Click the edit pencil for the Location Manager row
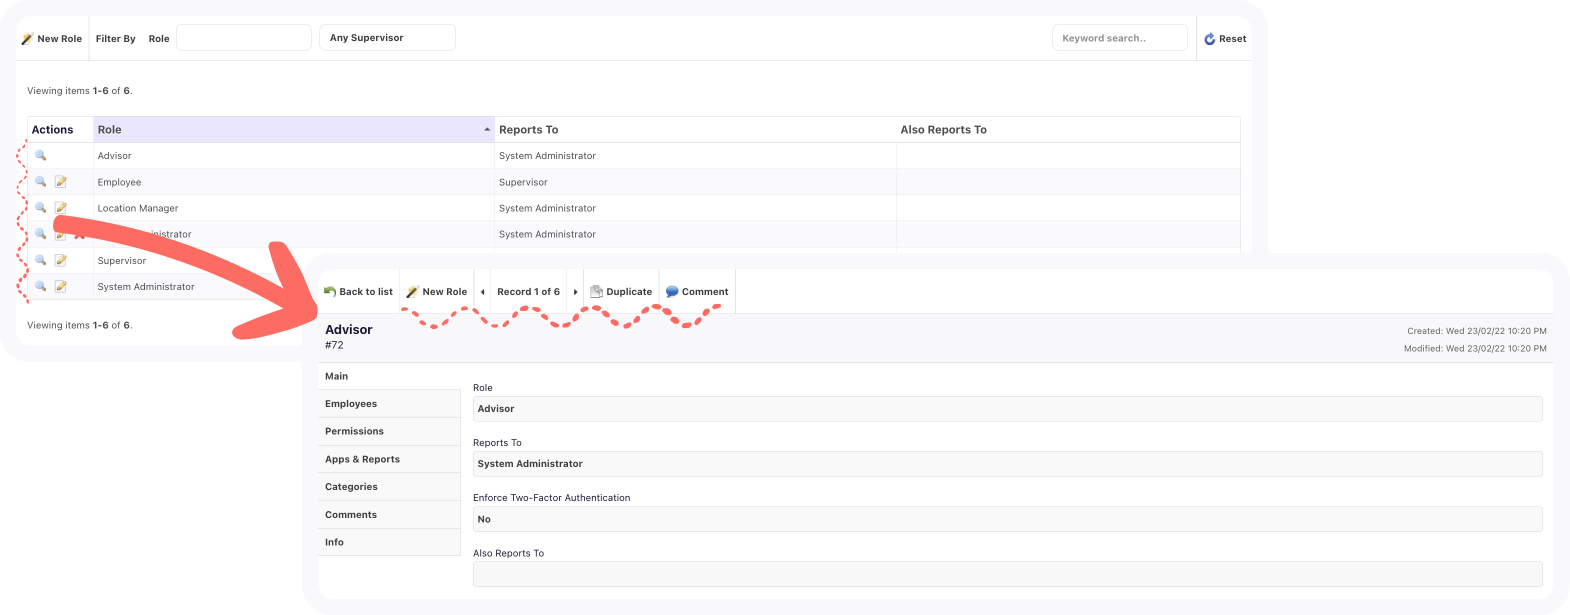 (61, 207)
